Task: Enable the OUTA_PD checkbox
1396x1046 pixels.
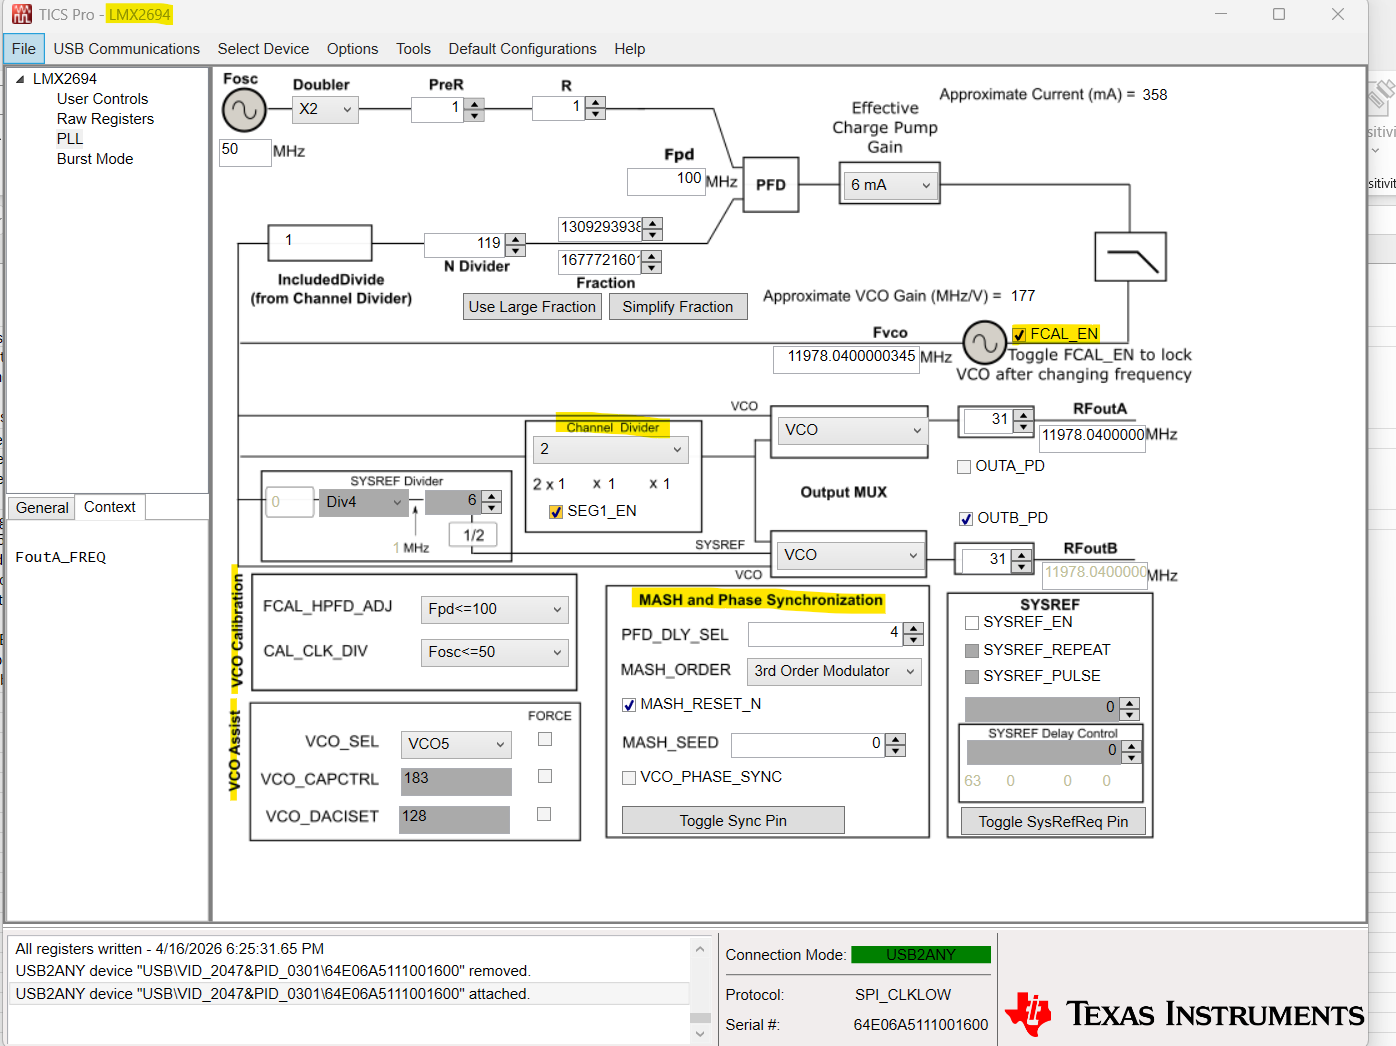Action: pyautogui.click(x=964, y=467)
